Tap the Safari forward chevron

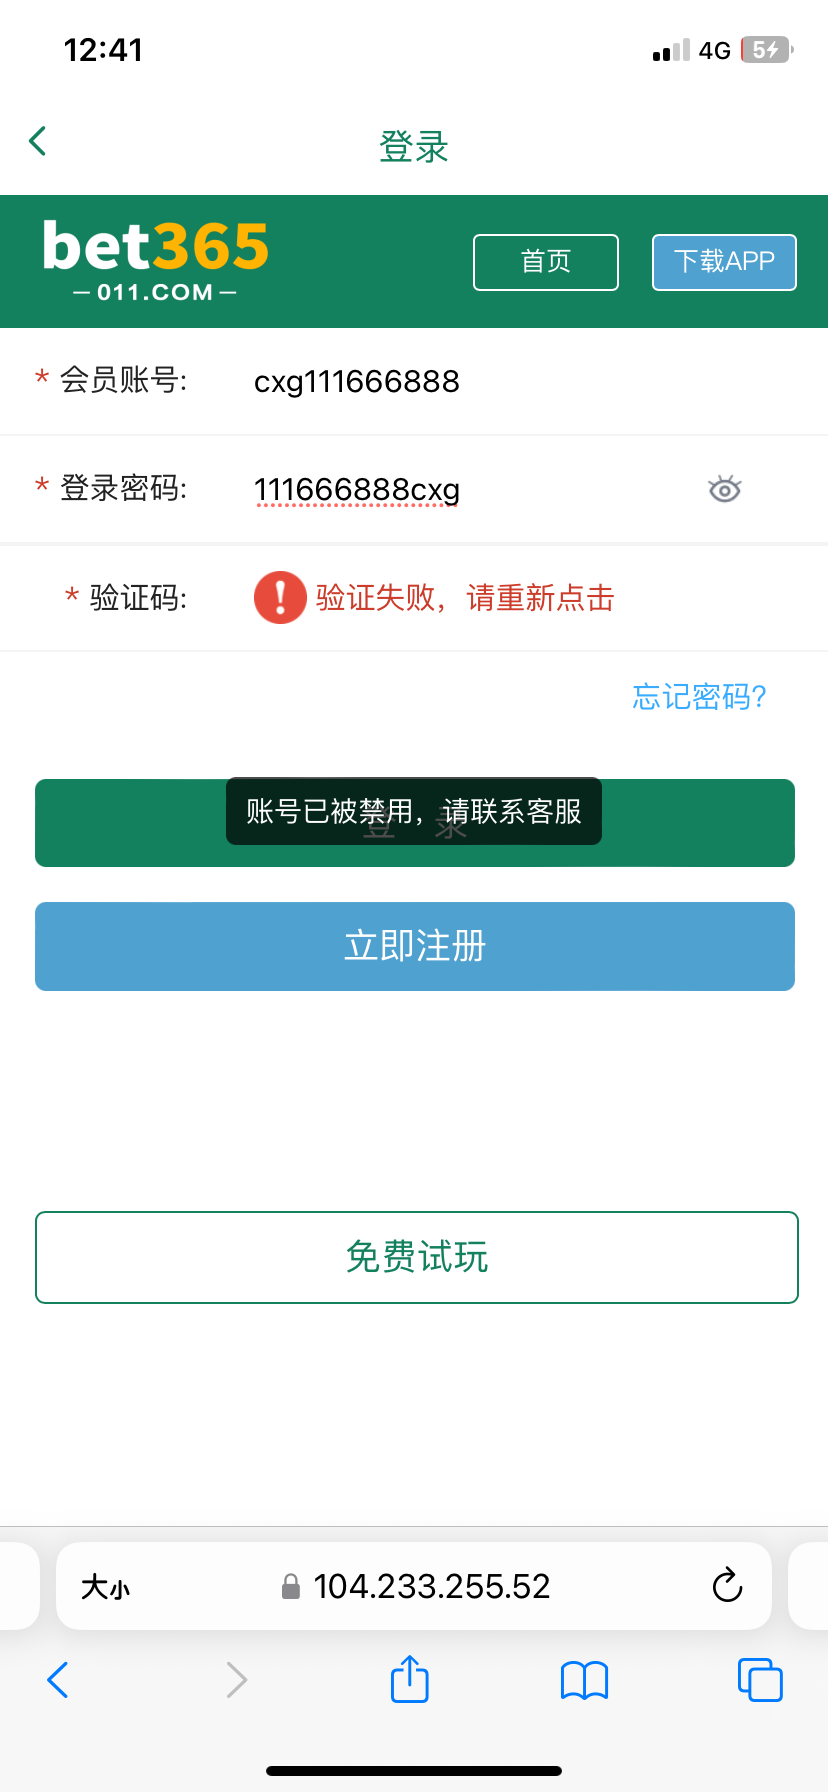(236, 1680)
